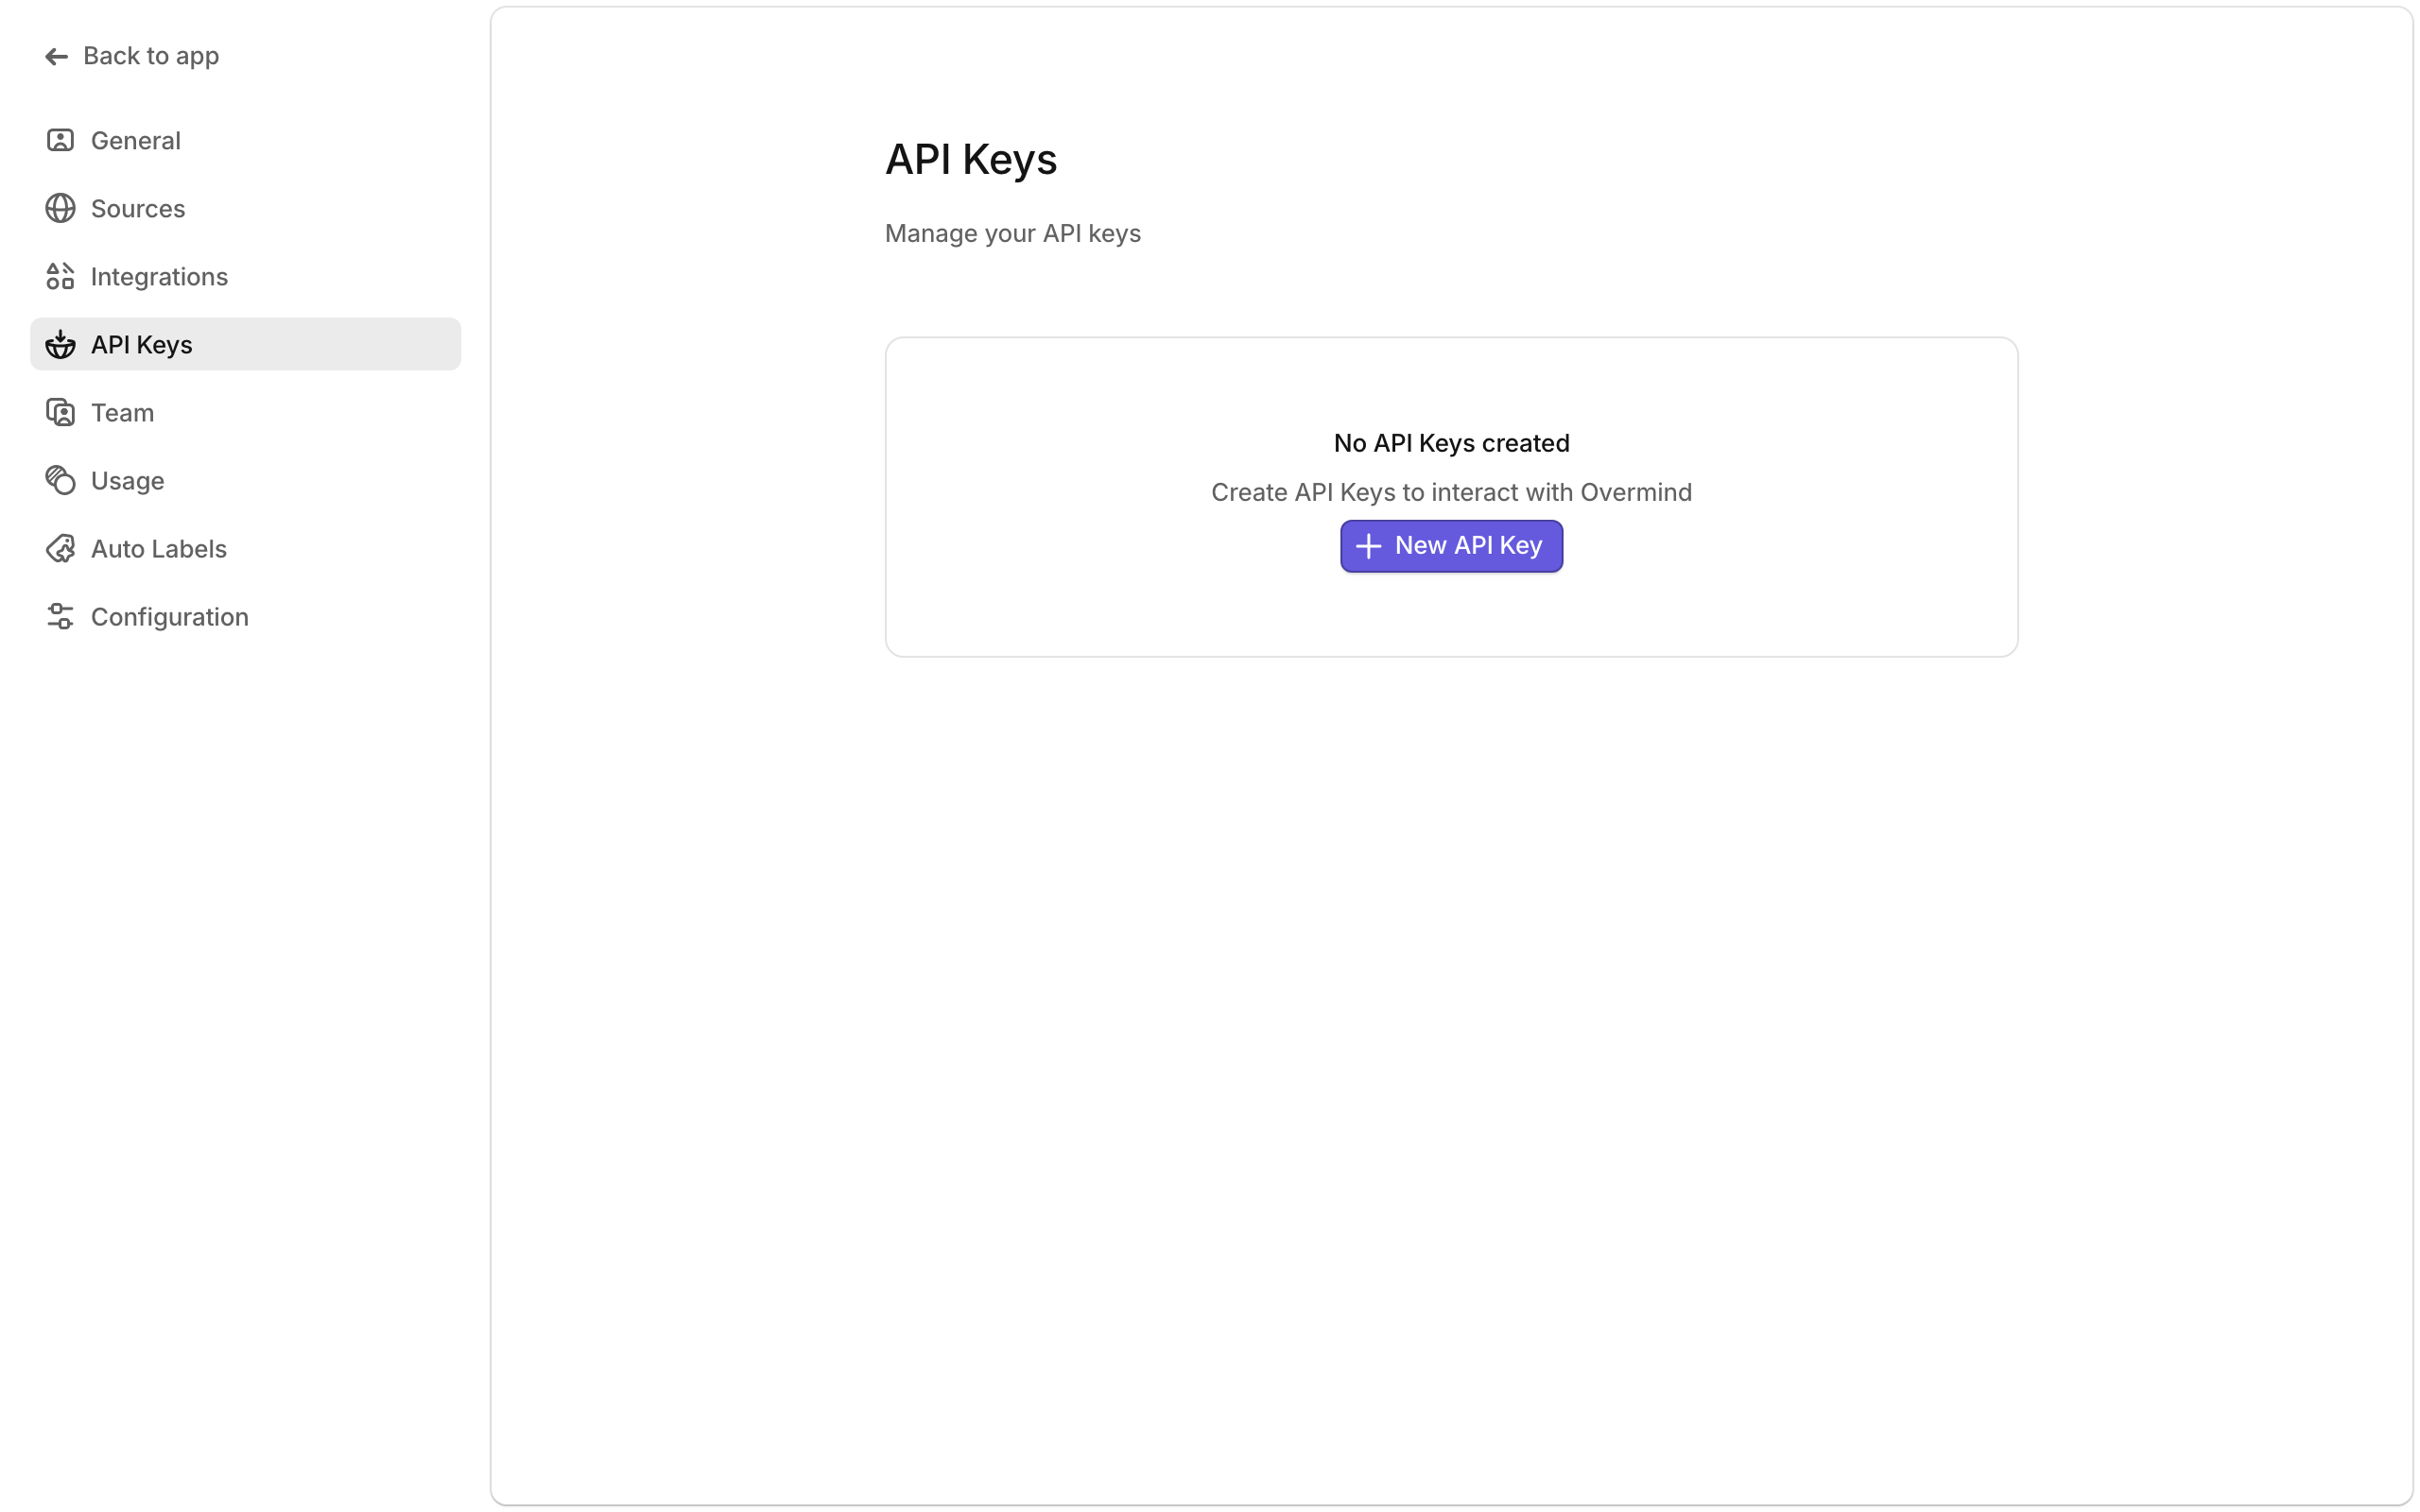The width and height of the screenshot is (2420, 1512).
Task: Open the Configuration settings page
Action: tap(170, 616)
